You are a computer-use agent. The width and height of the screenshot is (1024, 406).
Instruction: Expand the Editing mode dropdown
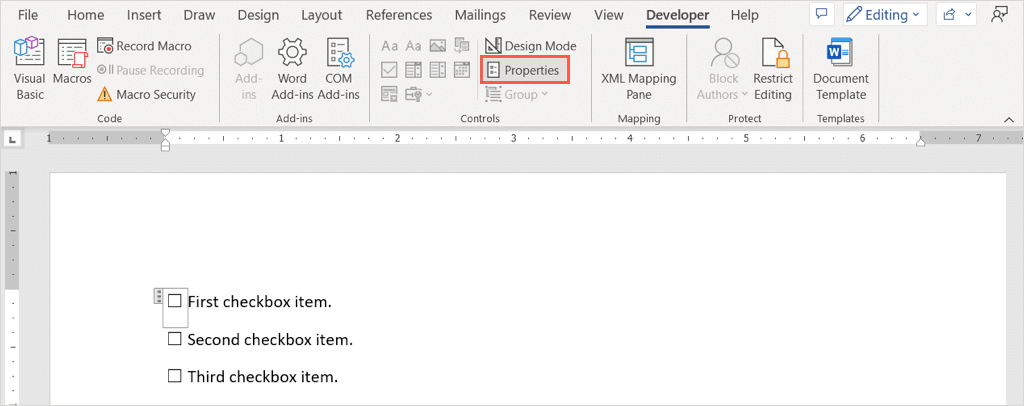point(885,15)
